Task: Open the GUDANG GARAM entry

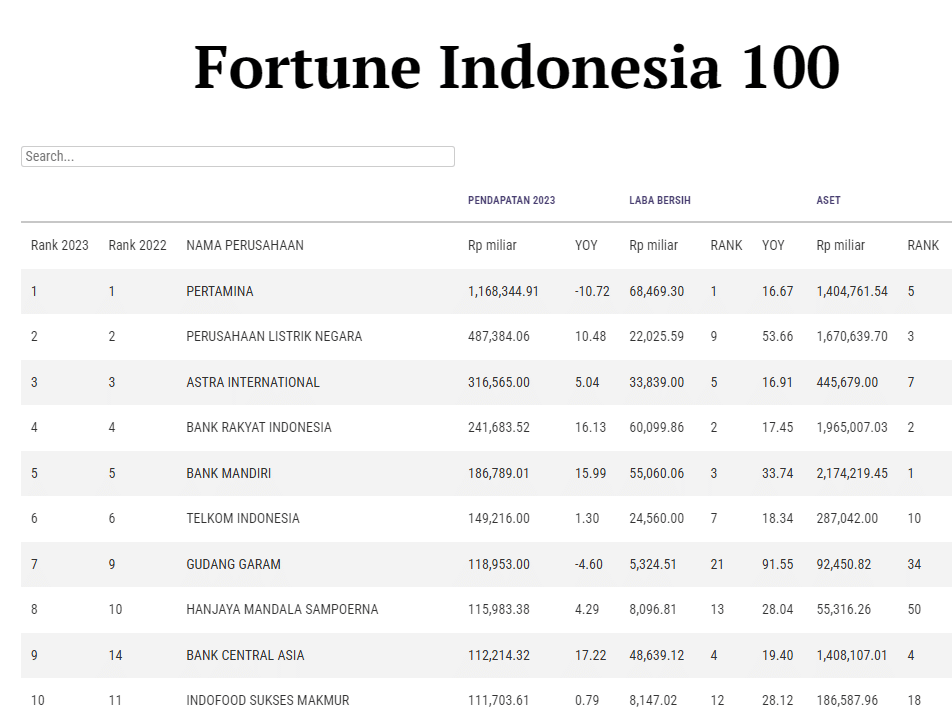Action: [233, 564]
